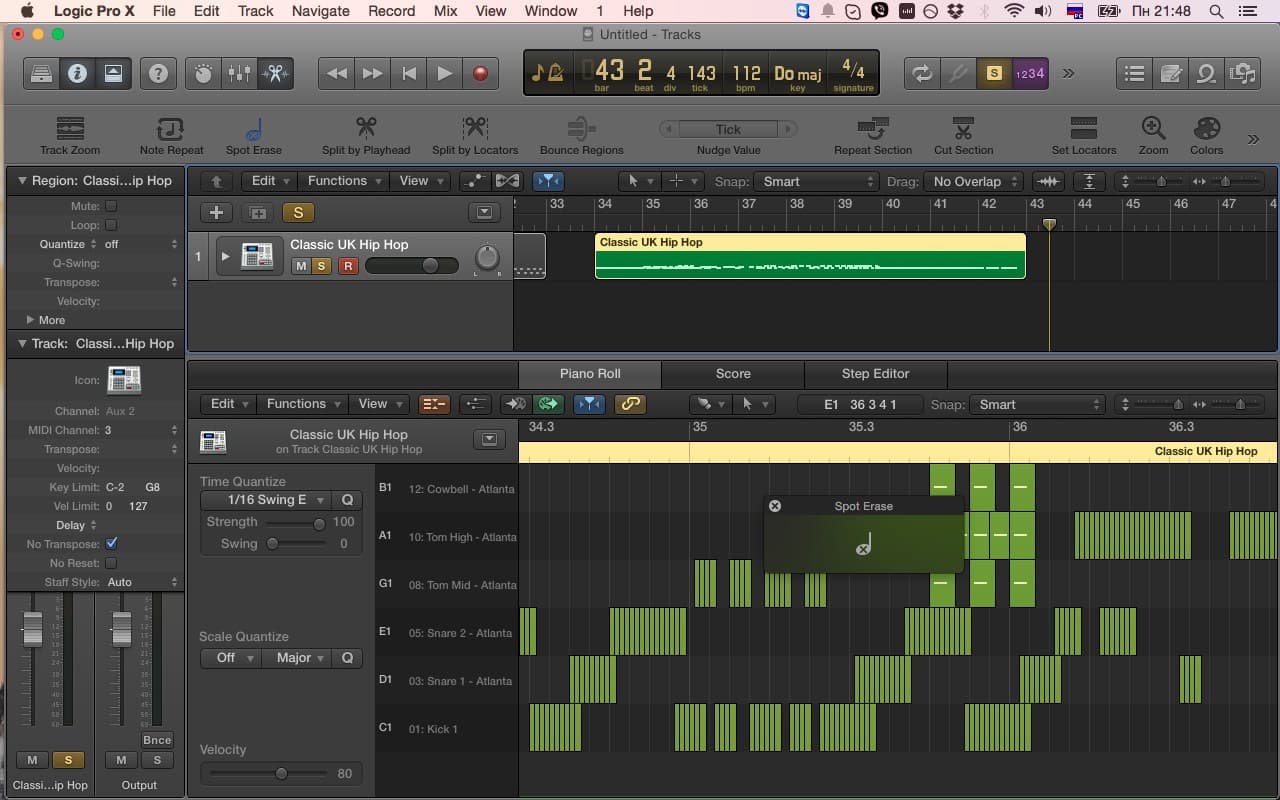Image resolution: width=1280 pixels, height=800 pixels.
Task: Open the Mix menu in menu bar
Action: (x=445, y=11)
